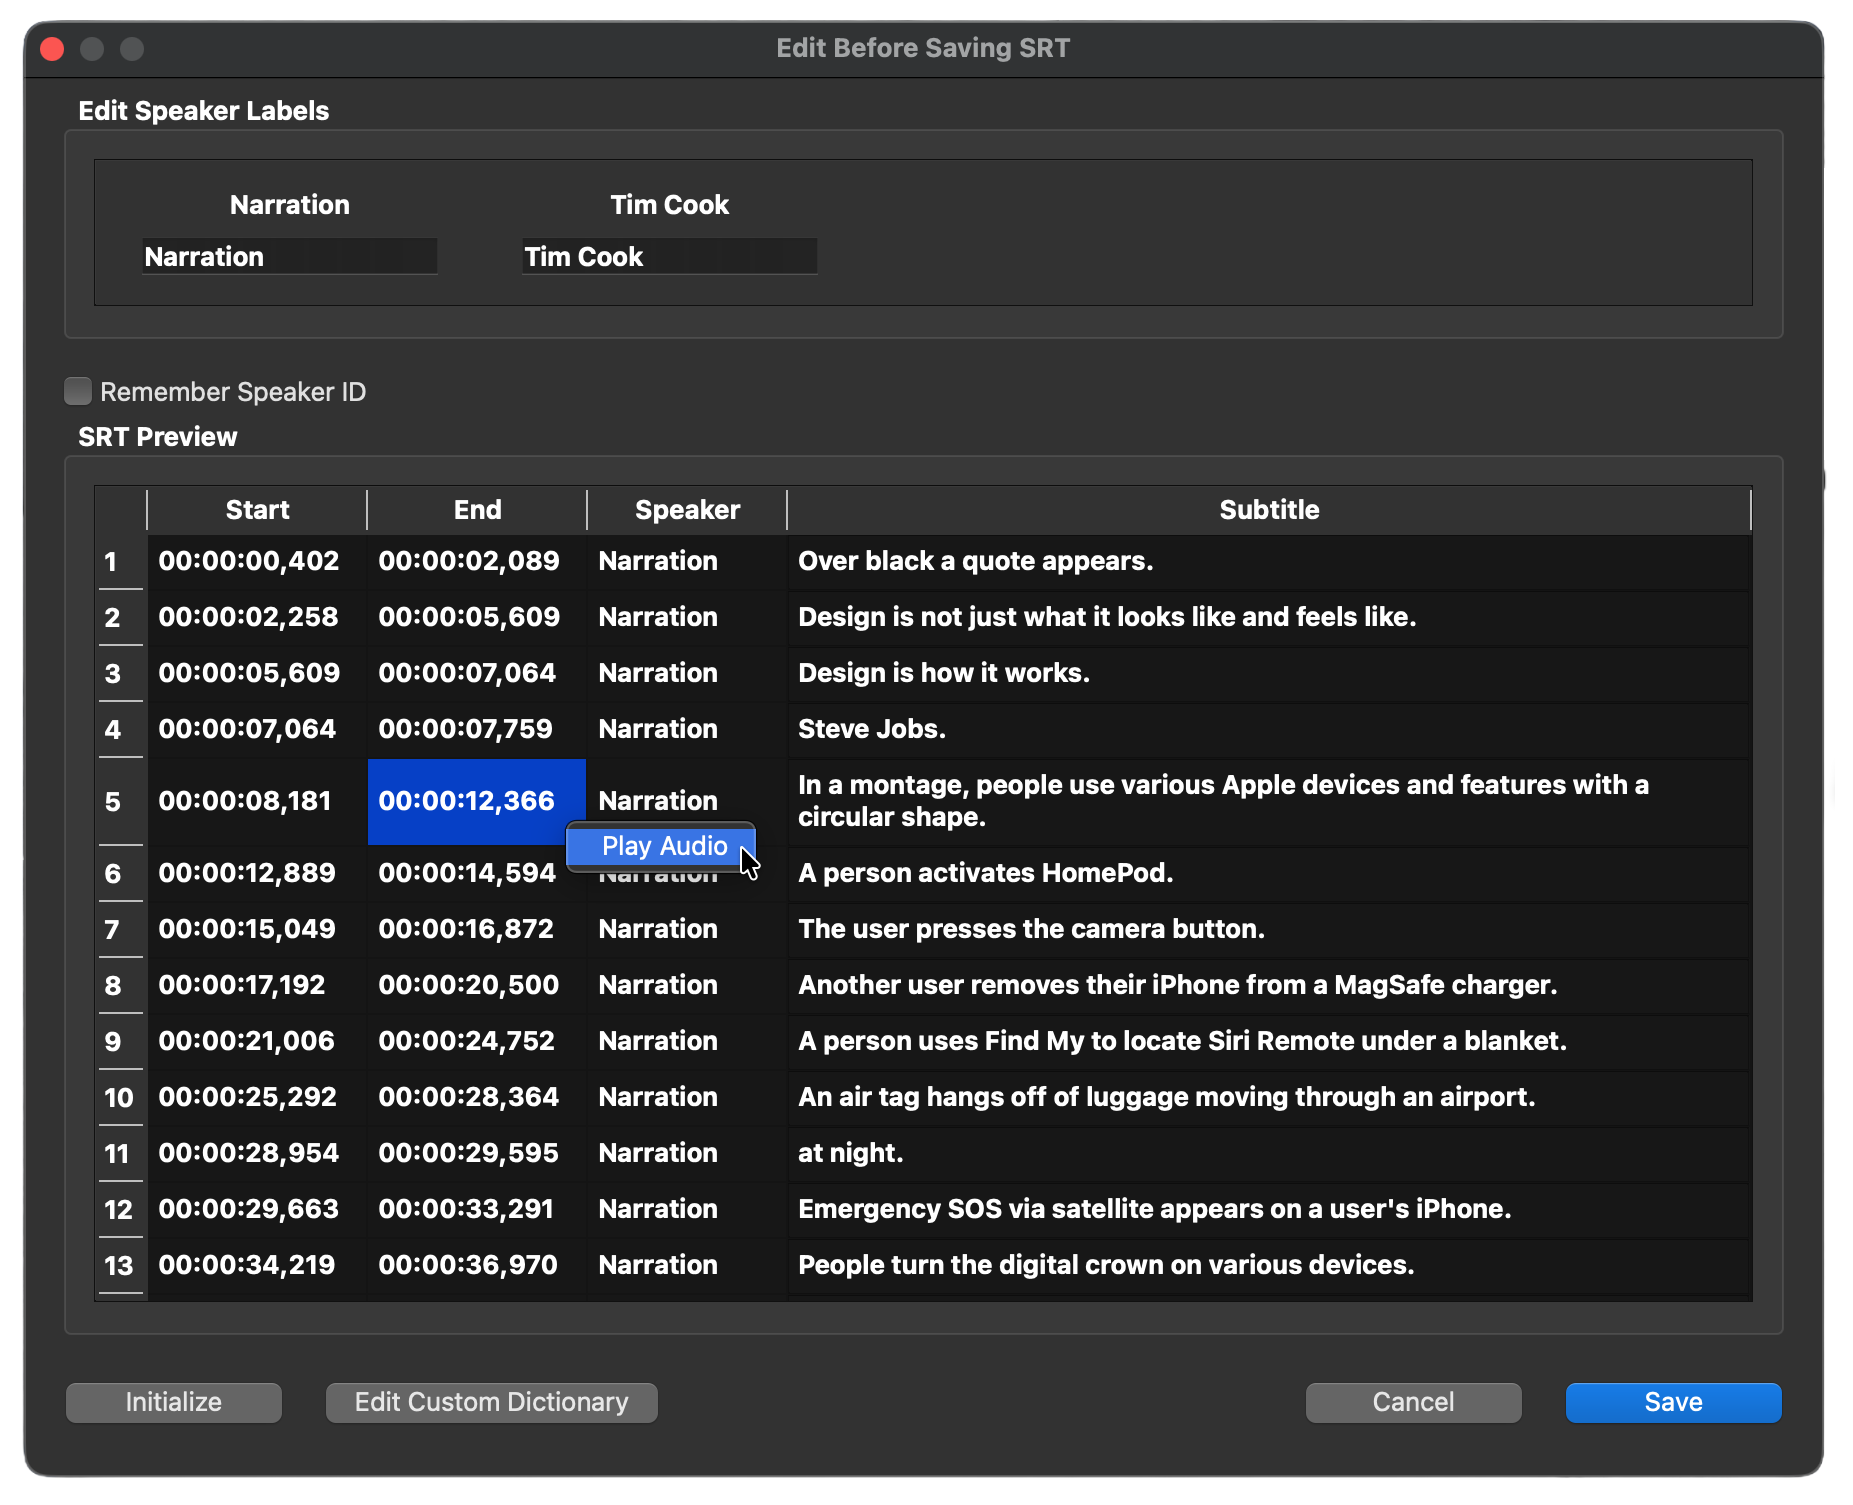
Task: Select subtitle 'at night.' in row 11
Action: click(x=850, y=1153)
